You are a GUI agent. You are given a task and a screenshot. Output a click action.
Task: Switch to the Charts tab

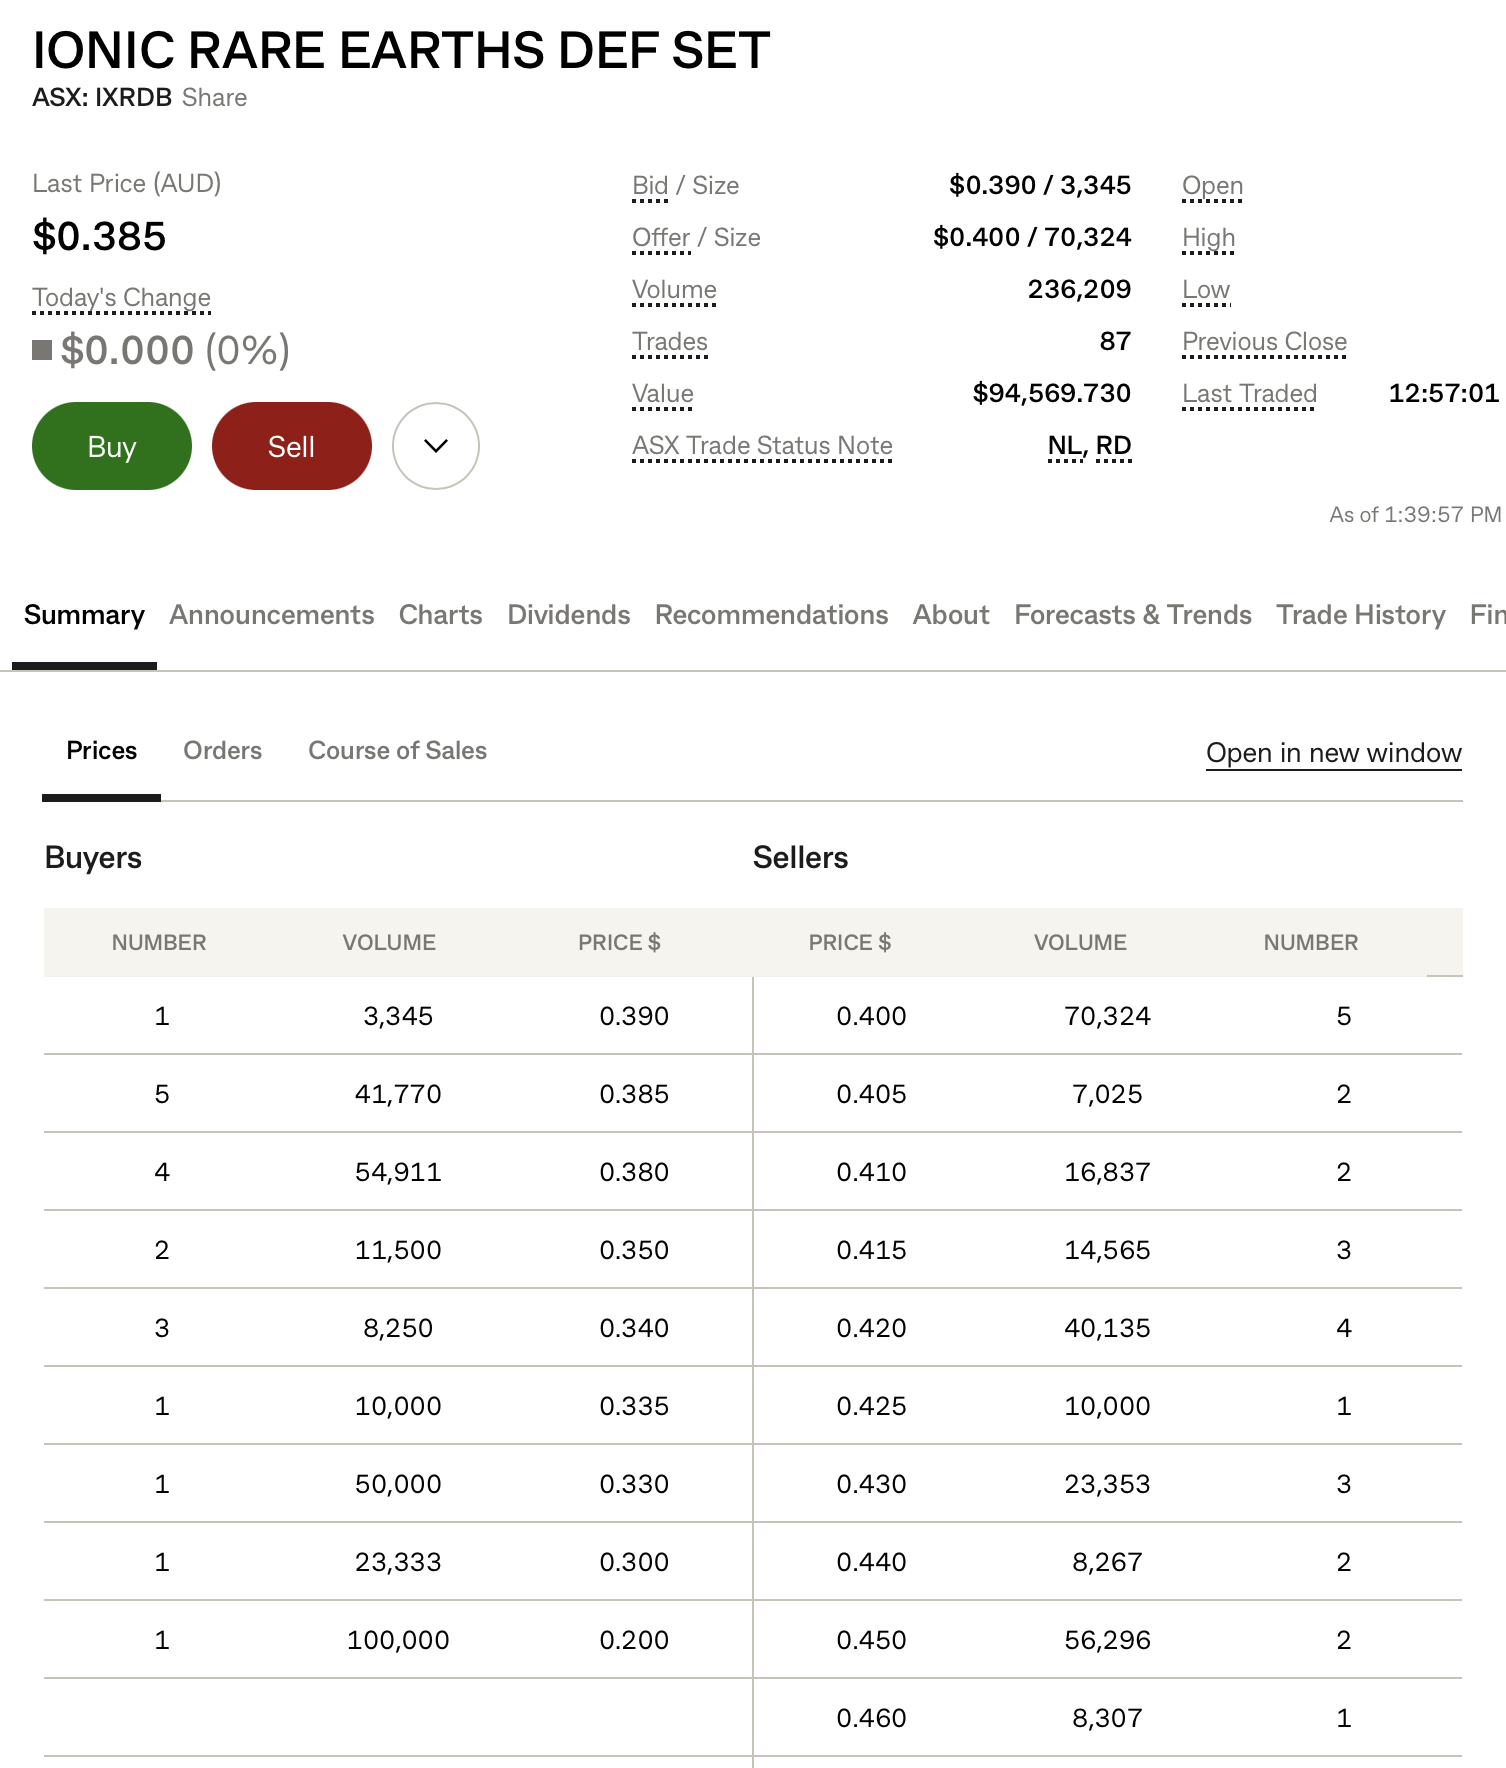click(x=440, y=615)
